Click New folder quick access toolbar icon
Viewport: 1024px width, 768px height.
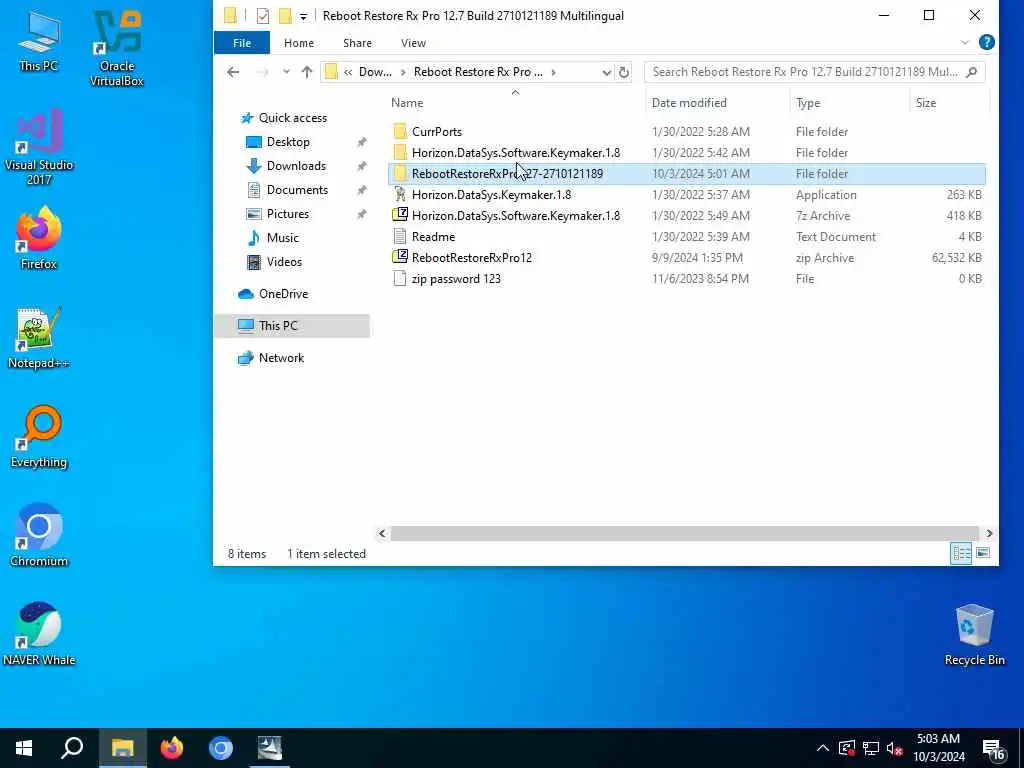click(285, 16)
